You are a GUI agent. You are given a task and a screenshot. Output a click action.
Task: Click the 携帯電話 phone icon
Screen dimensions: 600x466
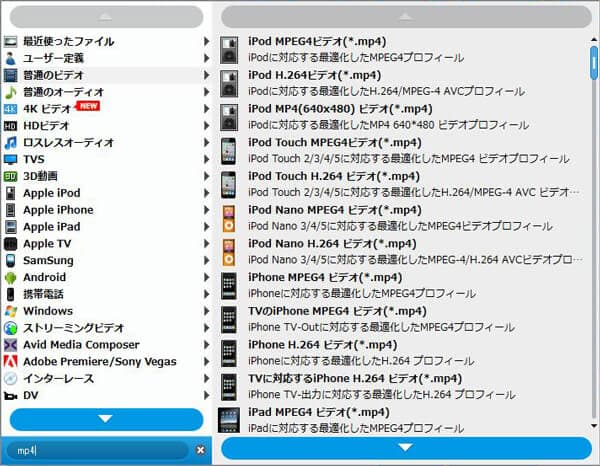[10, 294]
